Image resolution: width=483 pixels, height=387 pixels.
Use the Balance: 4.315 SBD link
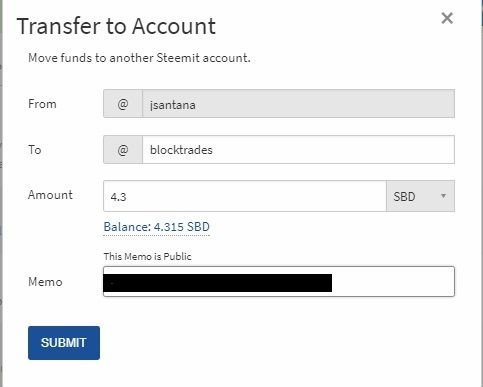157,227
